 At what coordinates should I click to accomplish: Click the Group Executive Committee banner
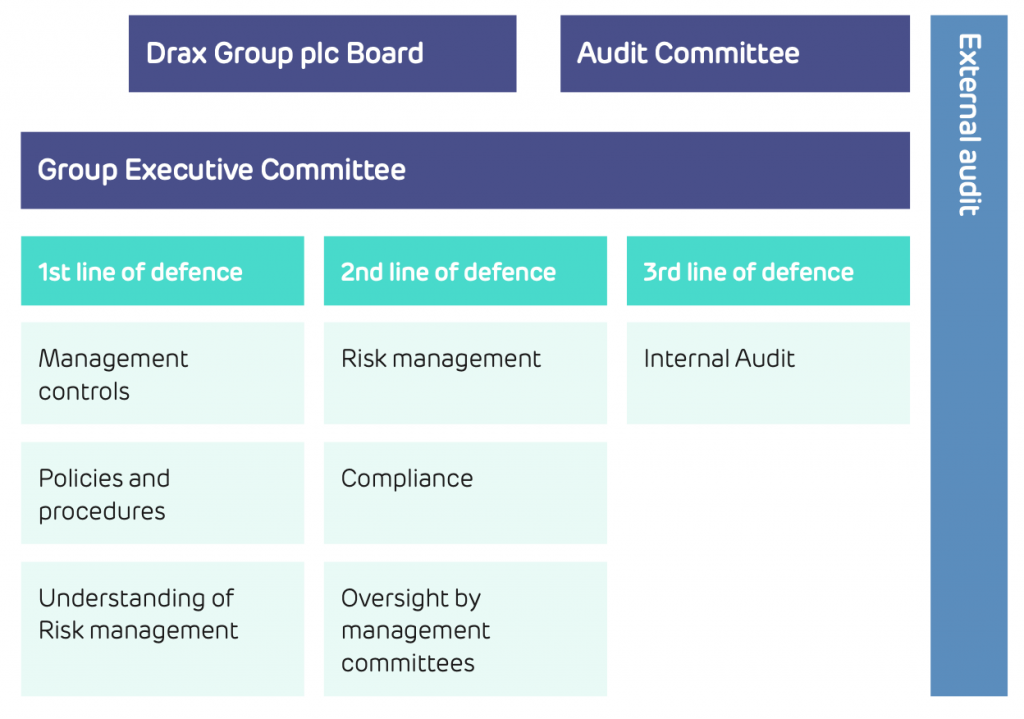click(465, 170)
